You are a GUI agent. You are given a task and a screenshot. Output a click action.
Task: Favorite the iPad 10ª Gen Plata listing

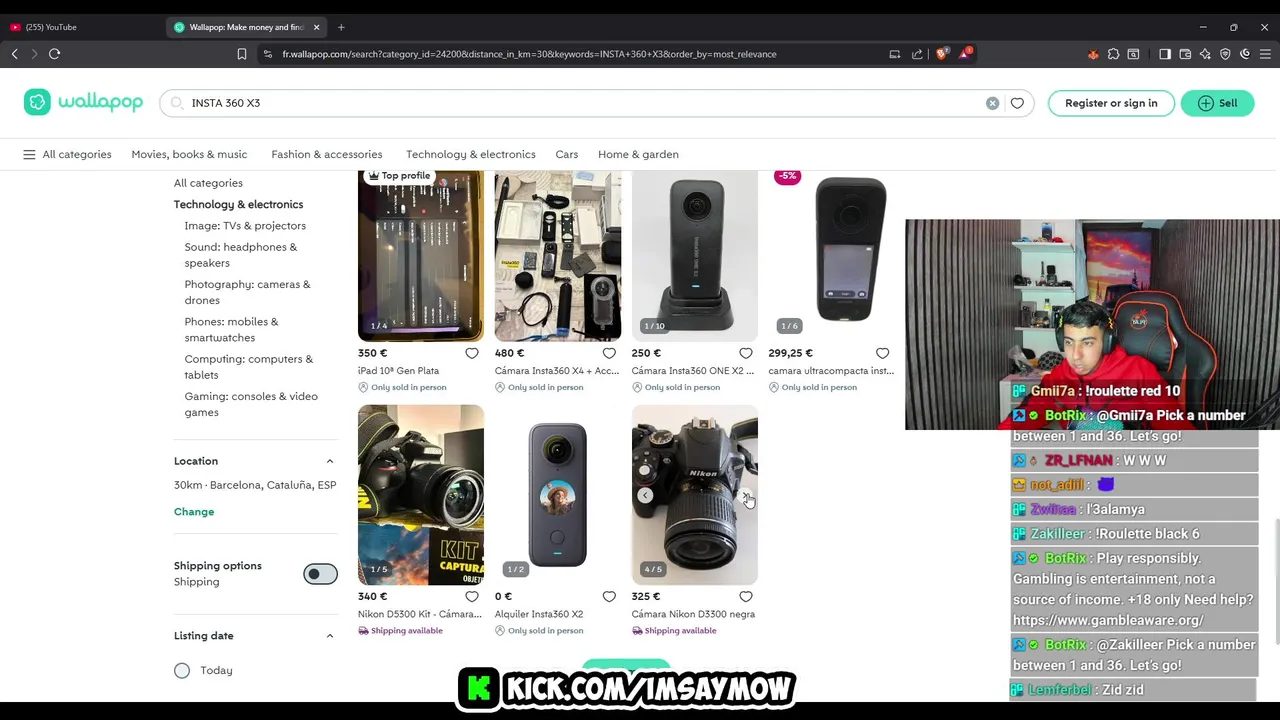pyautogui.click(x=472, y=353)
